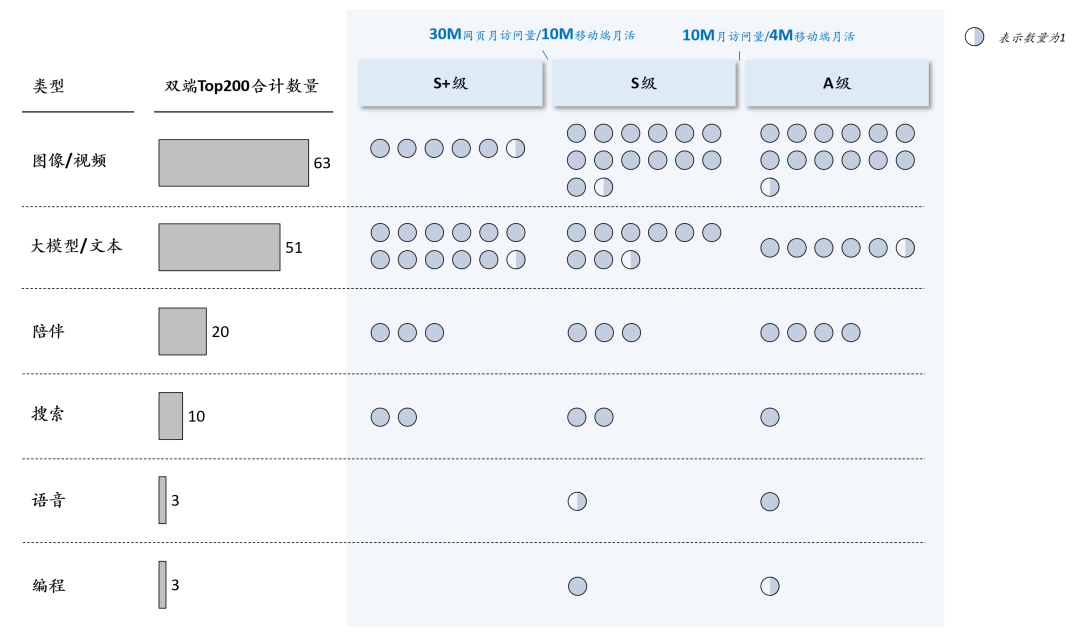The width and height of the screenshot is (1080, 640).
Task: Click the 图像/视频 category label
Action: pos(70,161)
